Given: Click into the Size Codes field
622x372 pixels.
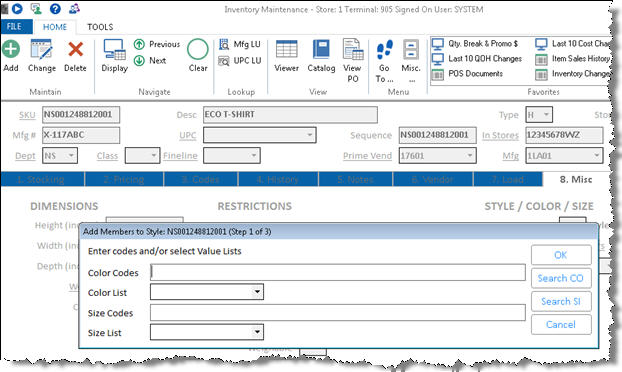Looking at the screenshot, I should pos(338,313).
